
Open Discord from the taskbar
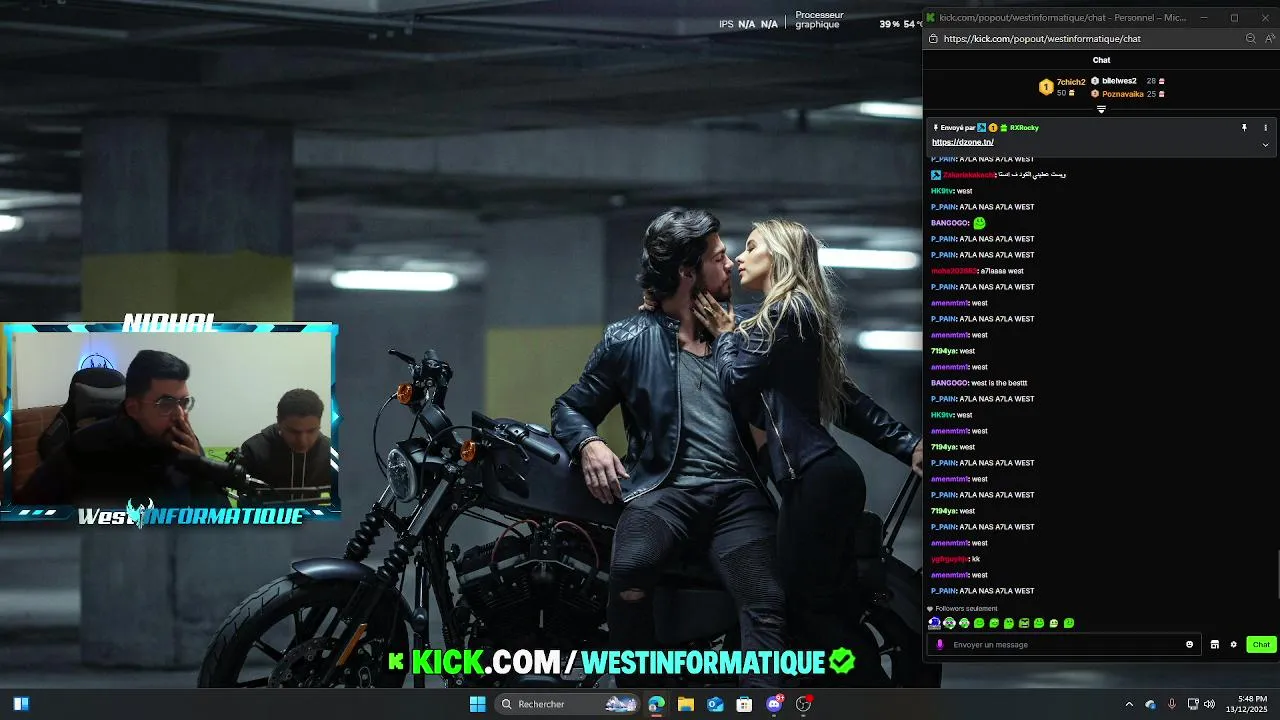774,704
